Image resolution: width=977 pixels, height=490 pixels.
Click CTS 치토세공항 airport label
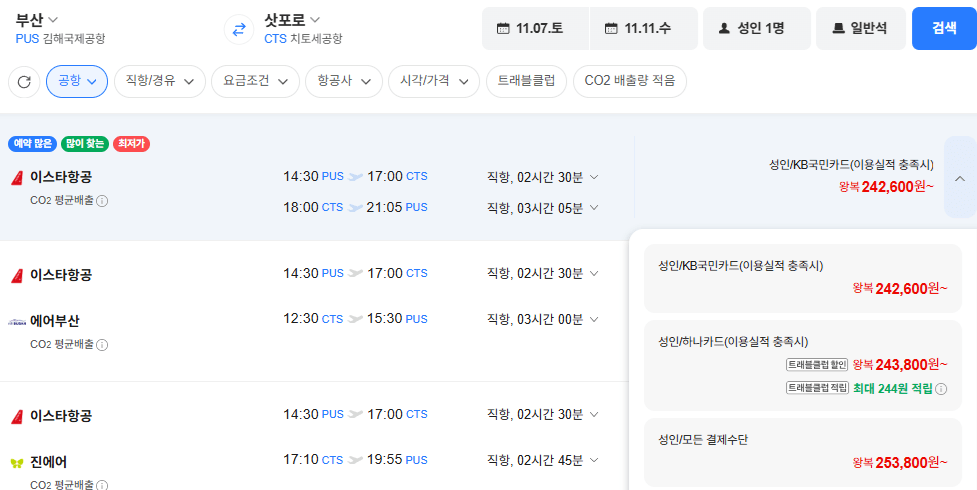pos(303,39)
